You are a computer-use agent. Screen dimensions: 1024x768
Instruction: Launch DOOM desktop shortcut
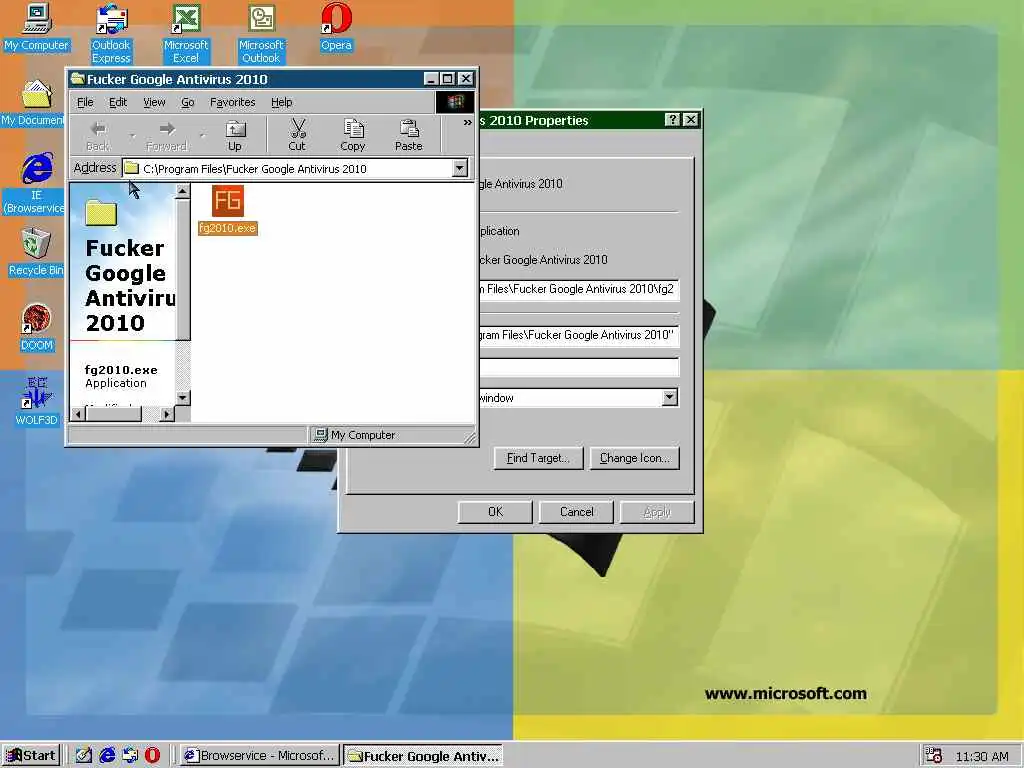[37, 328]
